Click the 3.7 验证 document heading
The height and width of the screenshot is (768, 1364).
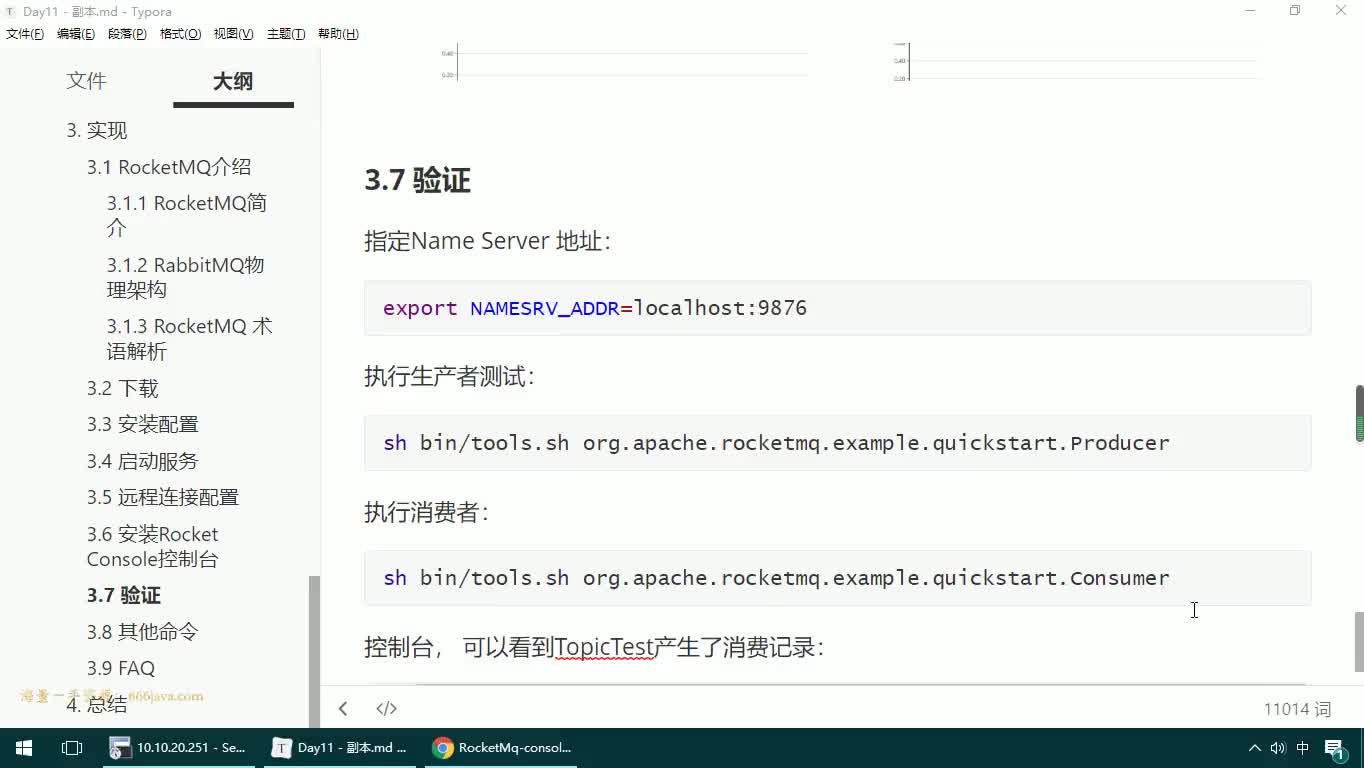click(x=418, y=181)
